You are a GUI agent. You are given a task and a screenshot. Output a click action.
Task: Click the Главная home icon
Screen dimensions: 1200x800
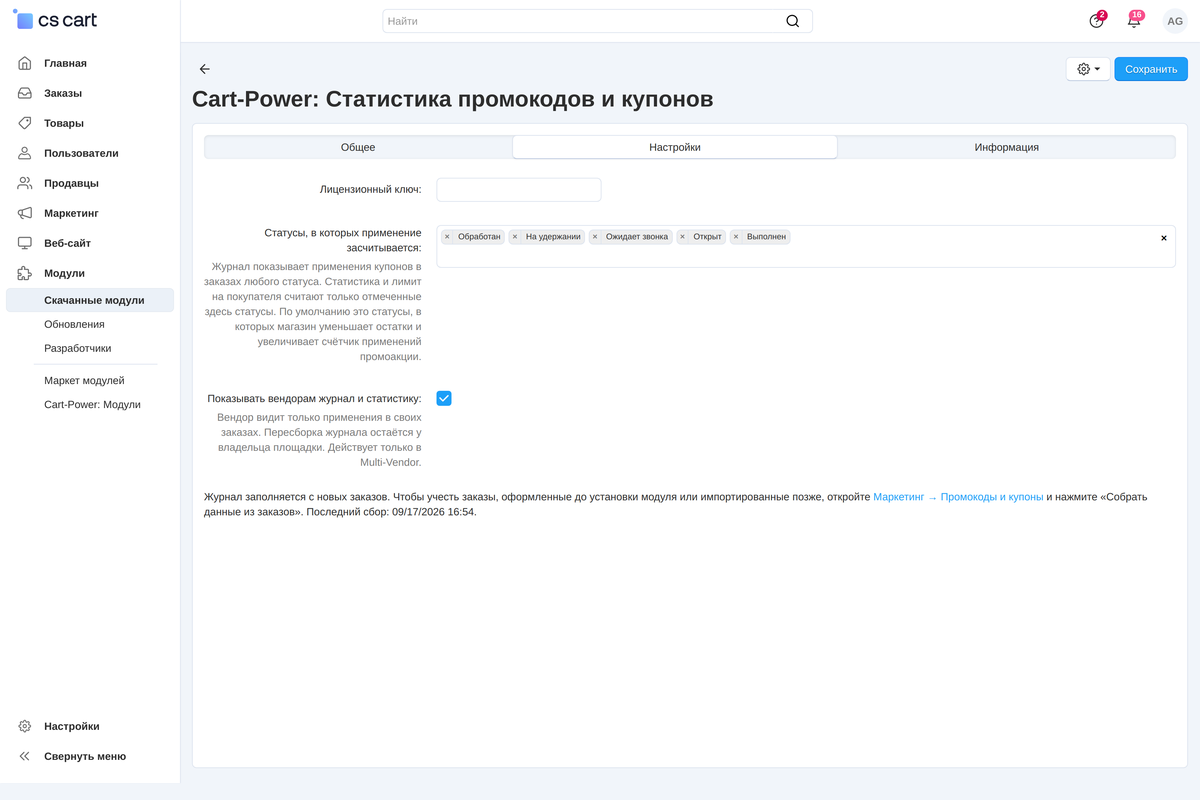25,63
